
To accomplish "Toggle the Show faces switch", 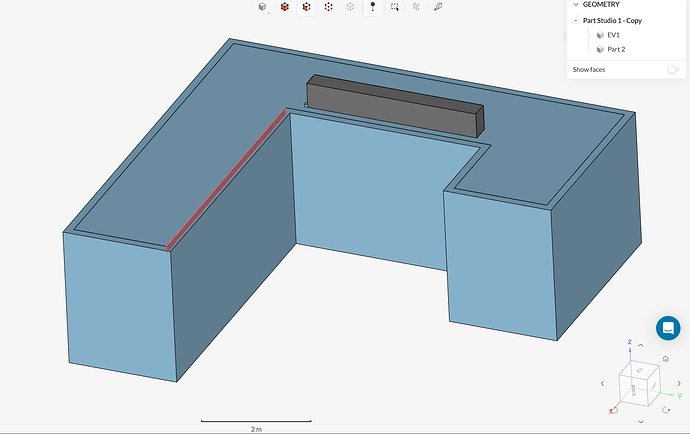I will point(673,70).
